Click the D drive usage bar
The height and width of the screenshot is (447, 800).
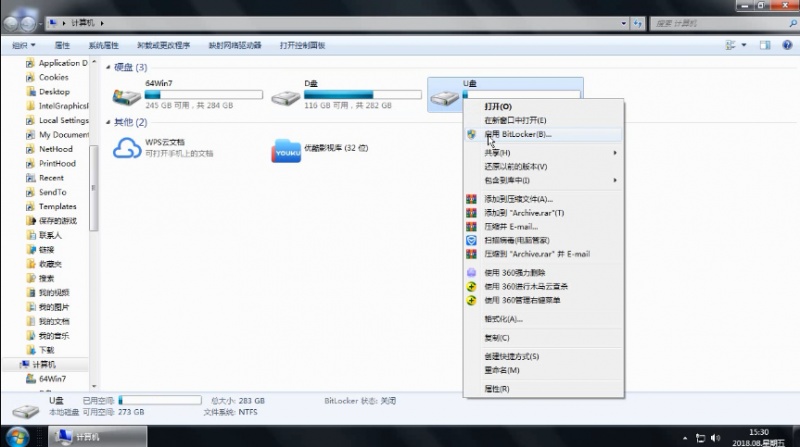363,94
